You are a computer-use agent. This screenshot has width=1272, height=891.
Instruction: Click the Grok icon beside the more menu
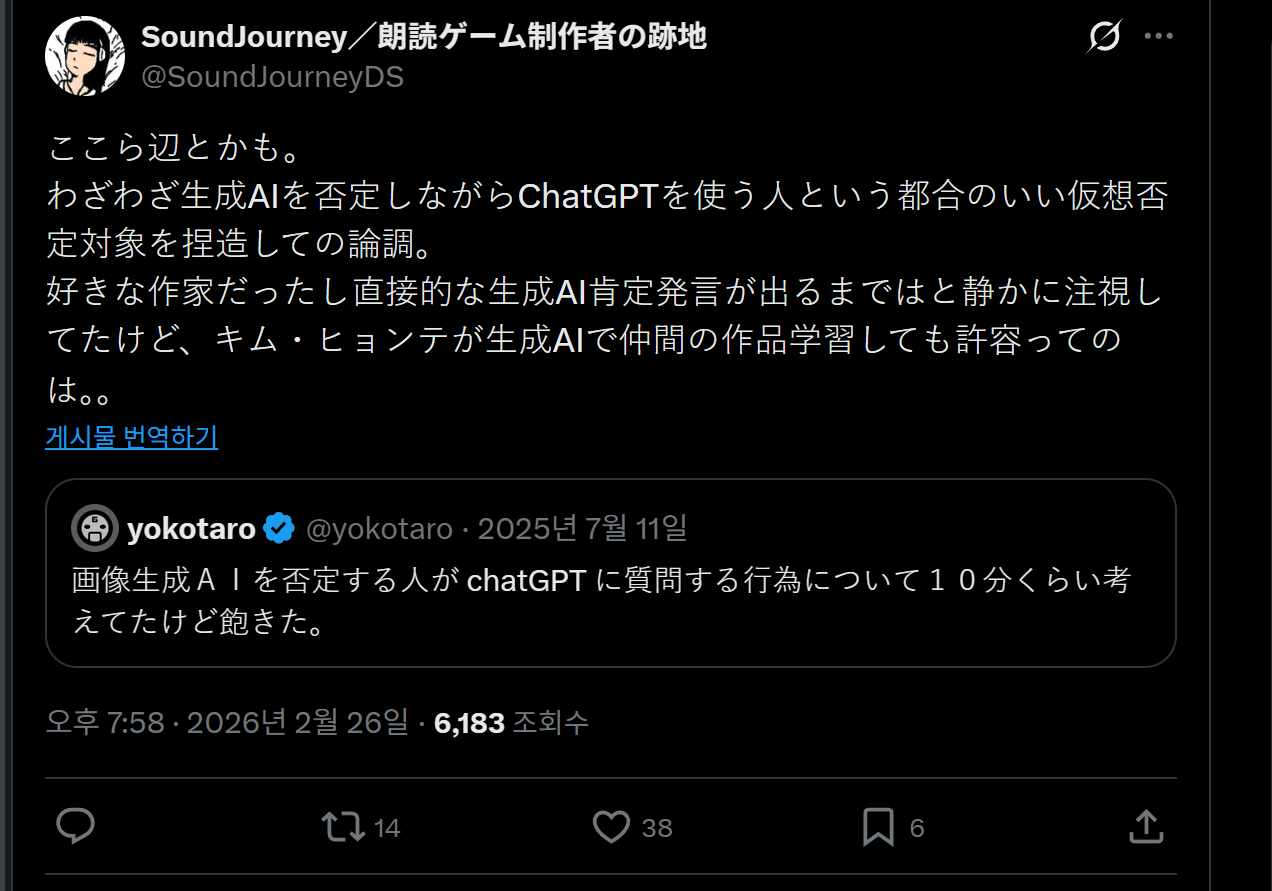click(1104, 37)
